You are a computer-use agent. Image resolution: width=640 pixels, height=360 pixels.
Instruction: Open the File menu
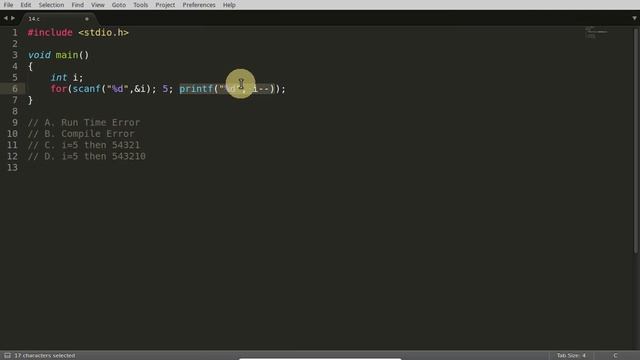(8, 5)
